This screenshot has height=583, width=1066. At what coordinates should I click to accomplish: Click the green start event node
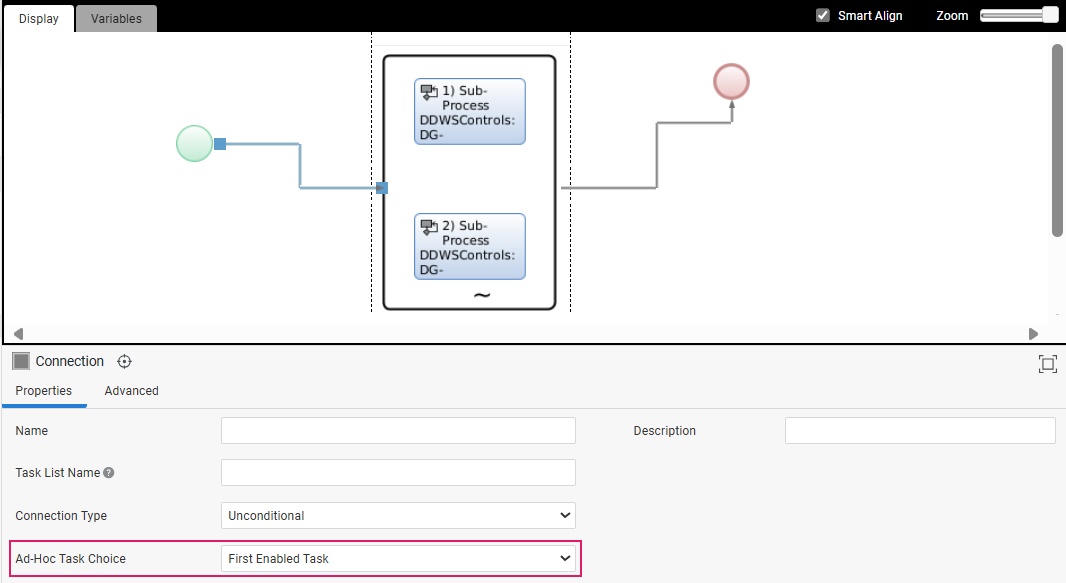[x=194, y=143]
